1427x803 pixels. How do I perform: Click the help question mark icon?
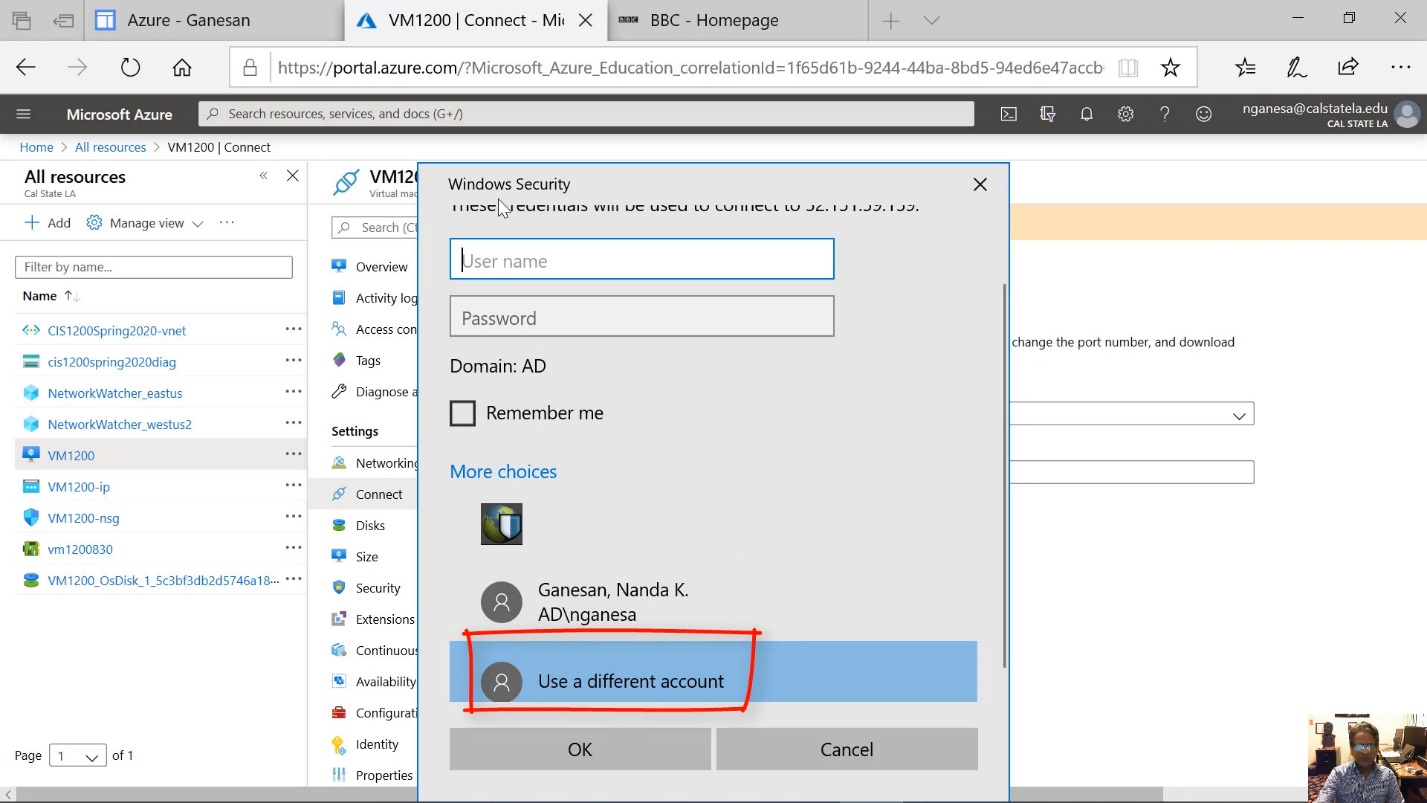point(1164,114)
